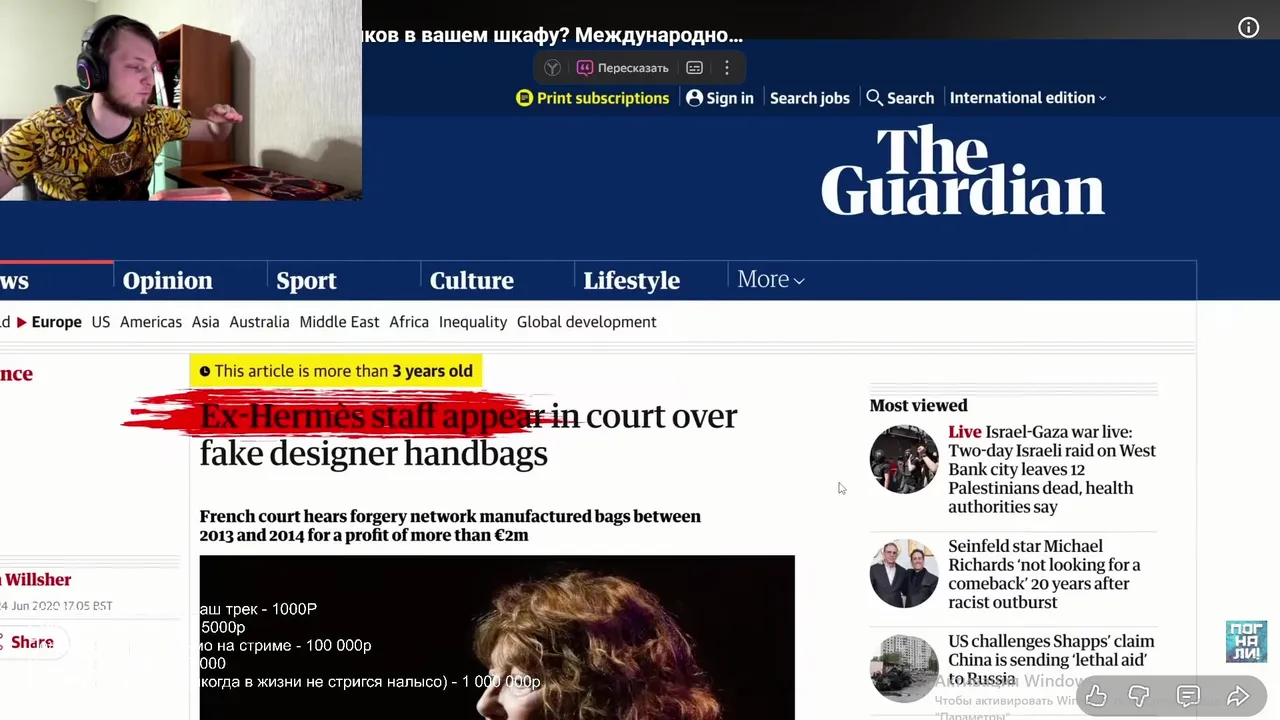Go to the Culture section
The height and width of the screenshot is (720, 1280).
tap(471, 281)
